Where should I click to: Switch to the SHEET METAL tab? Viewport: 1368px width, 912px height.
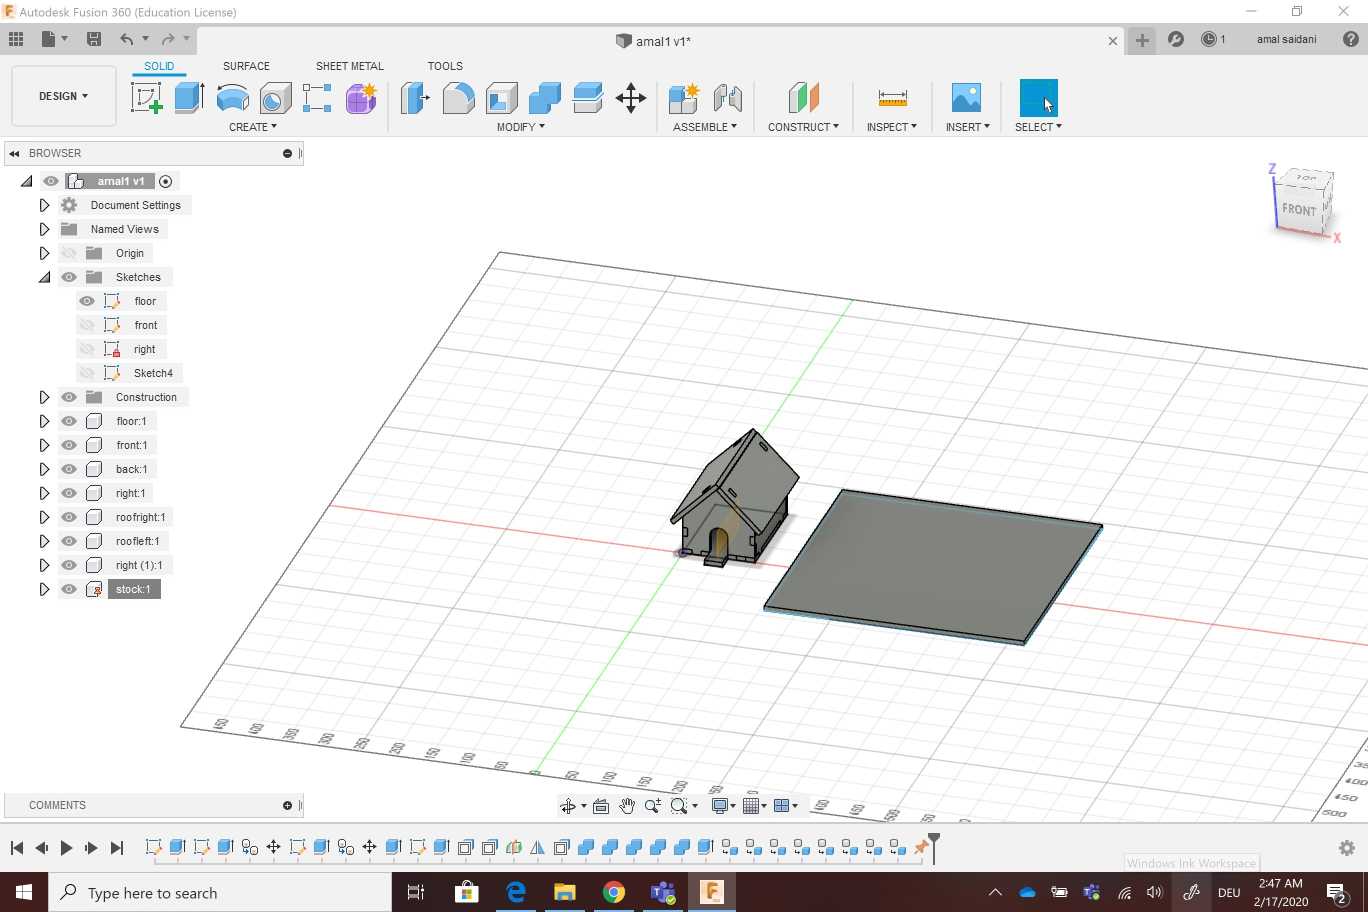click(x=349, y=66)
